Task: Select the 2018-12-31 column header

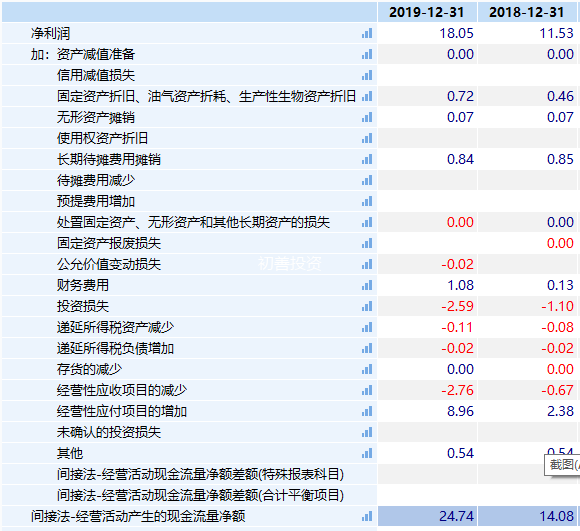Action: pyautogui.click(x=526, y=12)
